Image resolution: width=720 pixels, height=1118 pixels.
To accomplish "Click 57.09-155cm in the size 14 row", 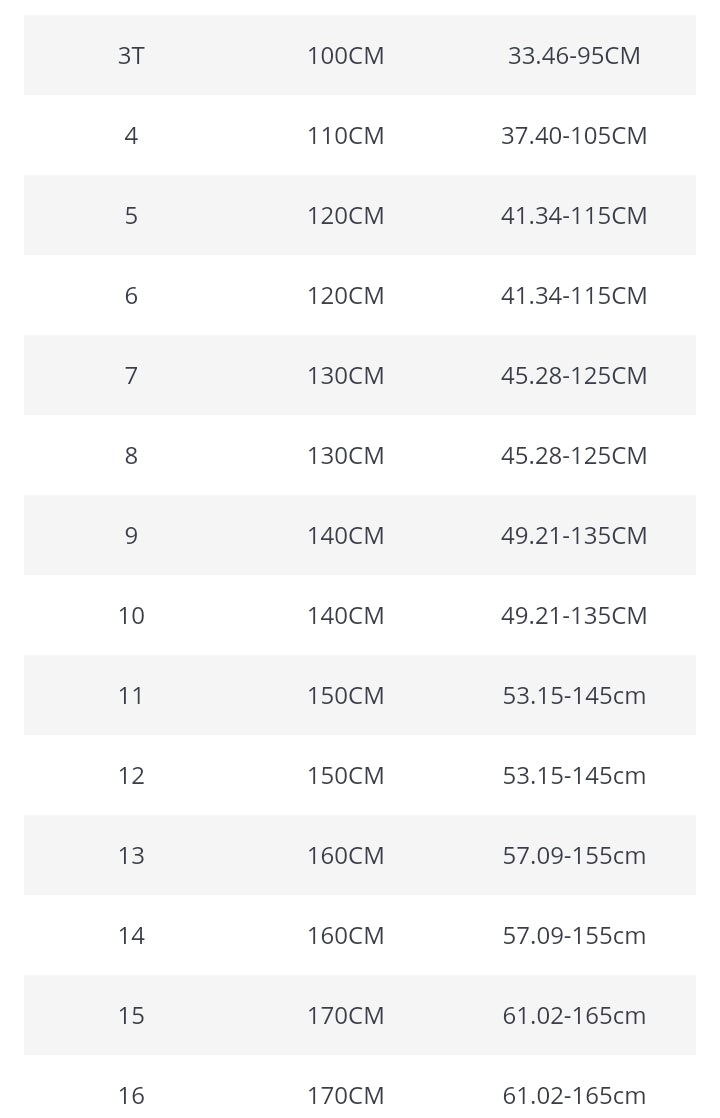I will [574, 936].
